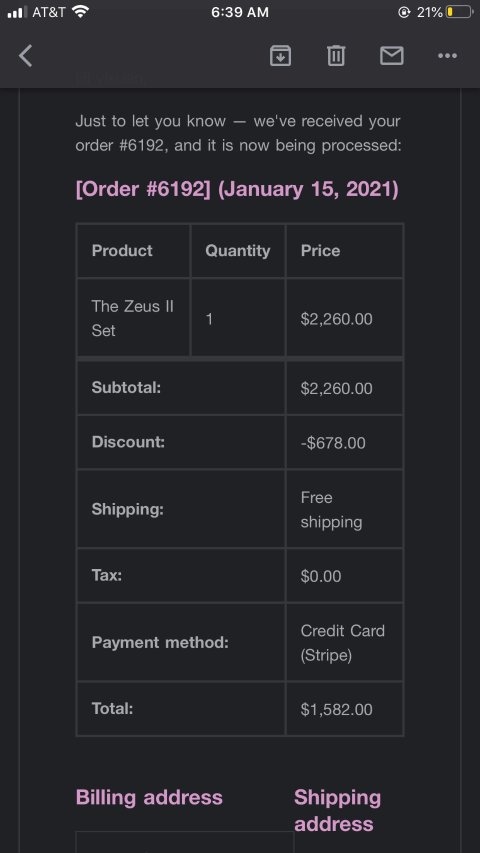The width and height of the screenshot is (480, 853).
Task: Tap the Wi-Fi icon in status bar
Action: (81, 12)
